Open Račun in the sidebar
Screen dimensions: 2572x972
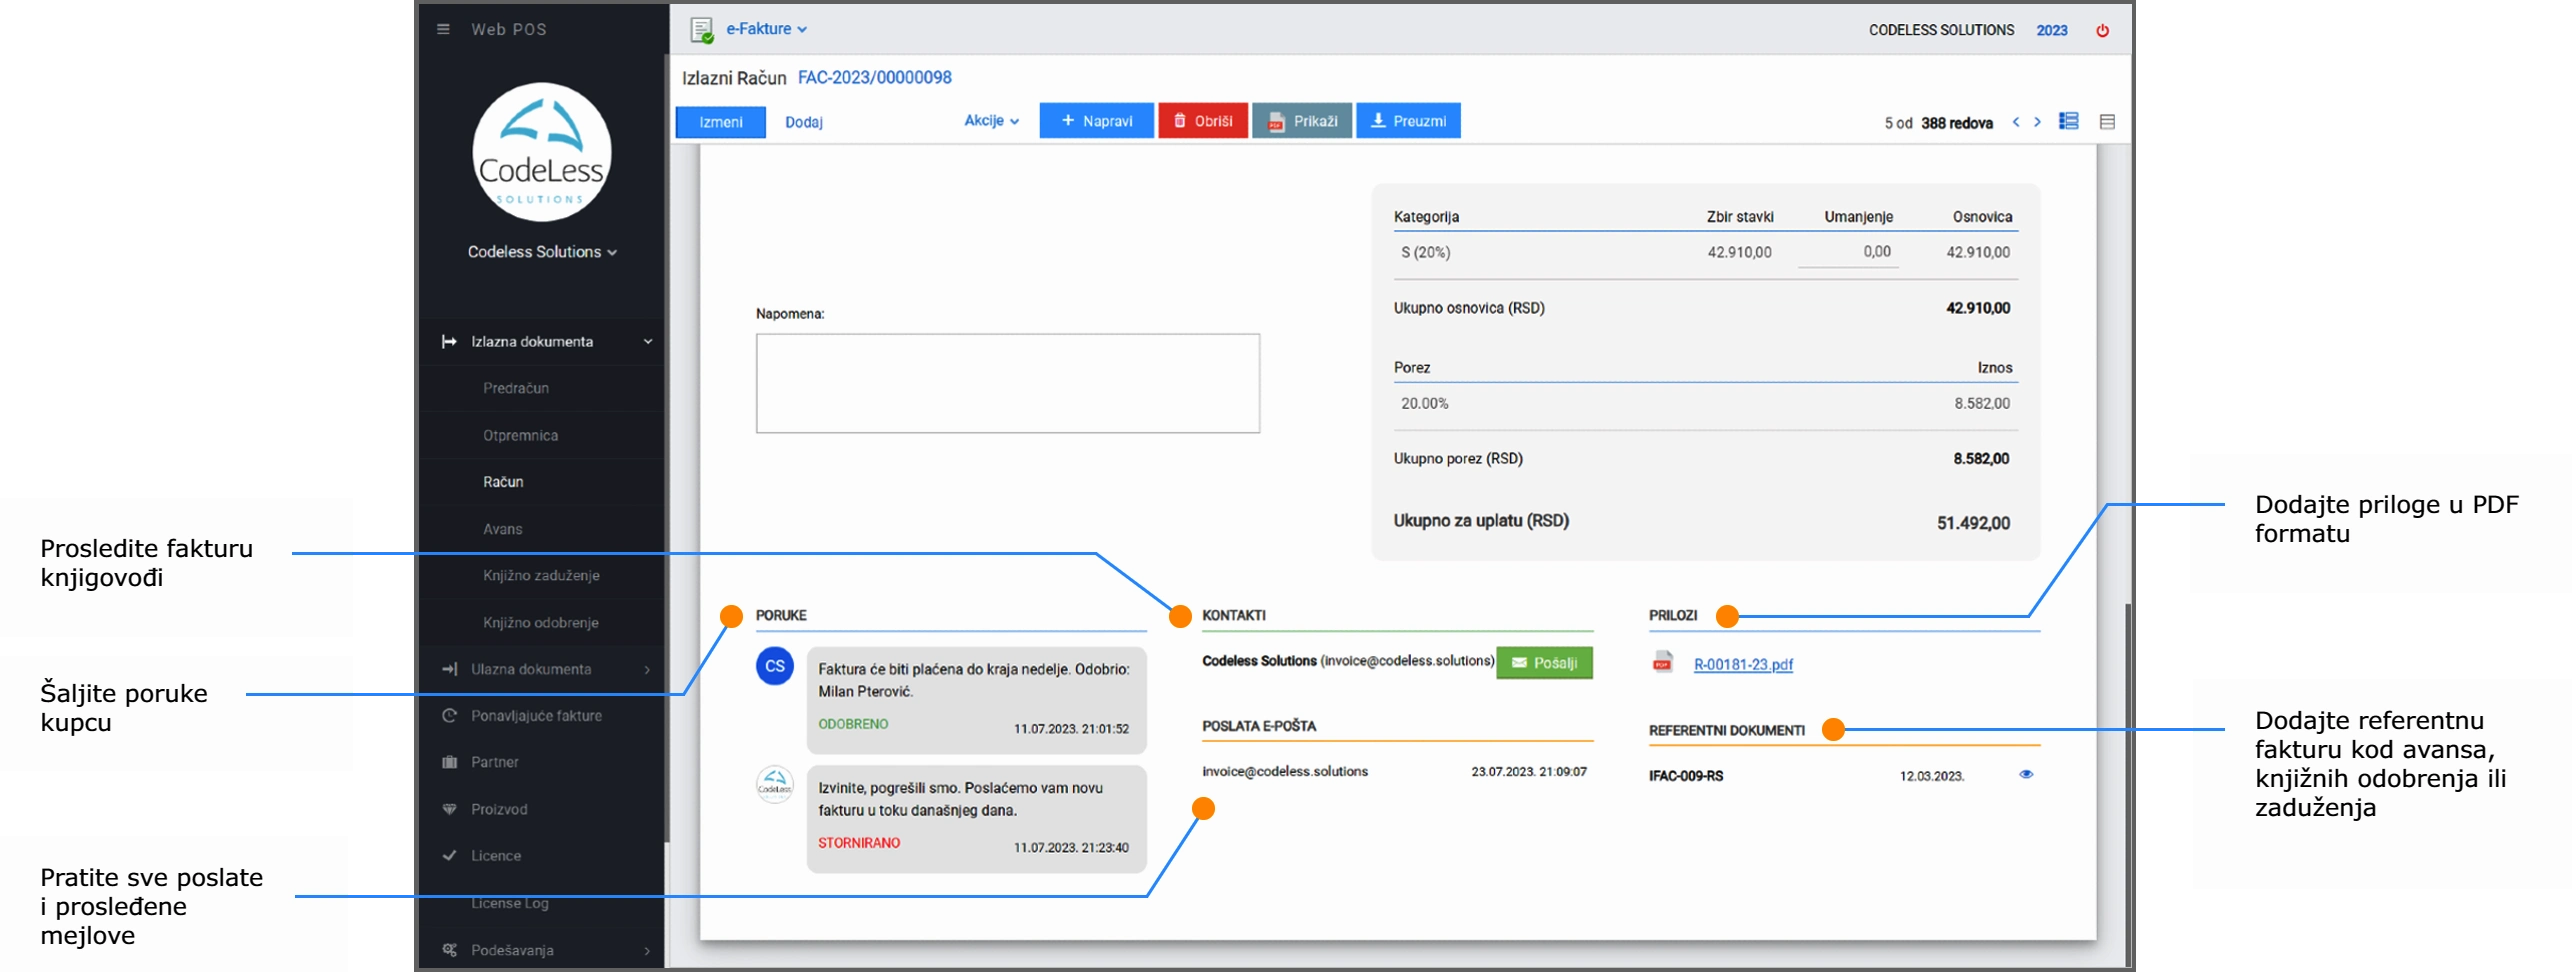pyautogui.click(x=503, y=482)
